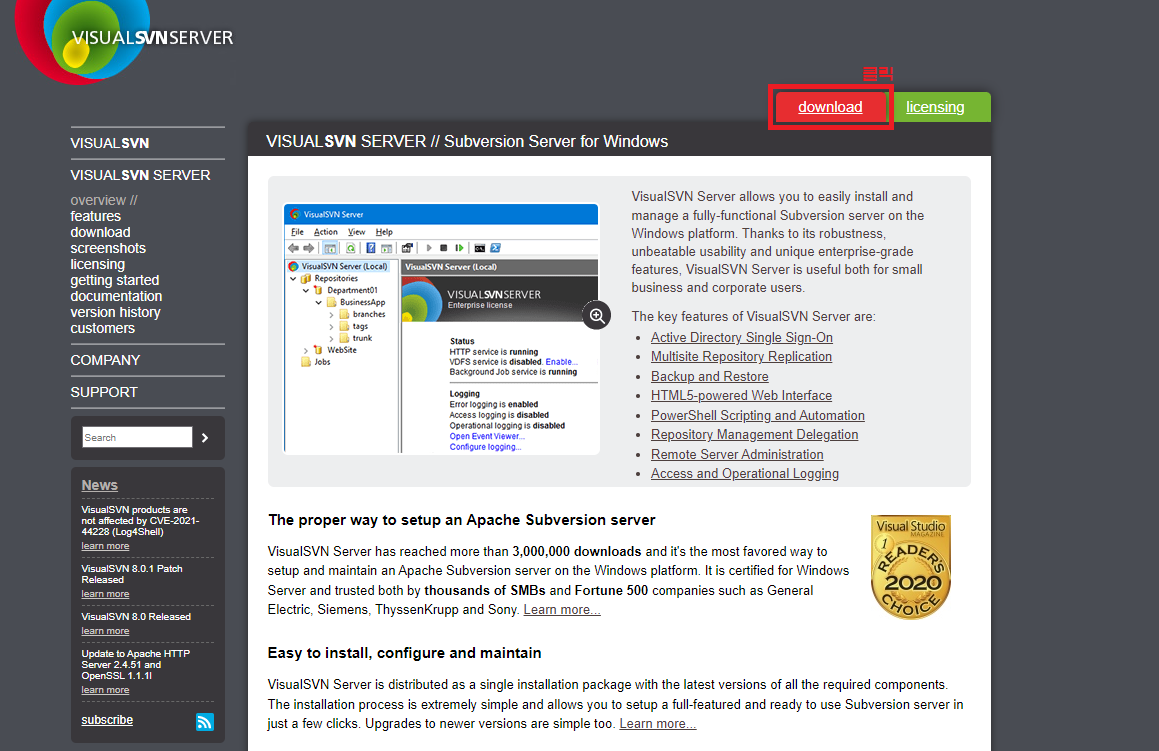This screenshot has width=1159, height=751.
Task: Open COMPANY section in sidebar
Action: point(105,361)
